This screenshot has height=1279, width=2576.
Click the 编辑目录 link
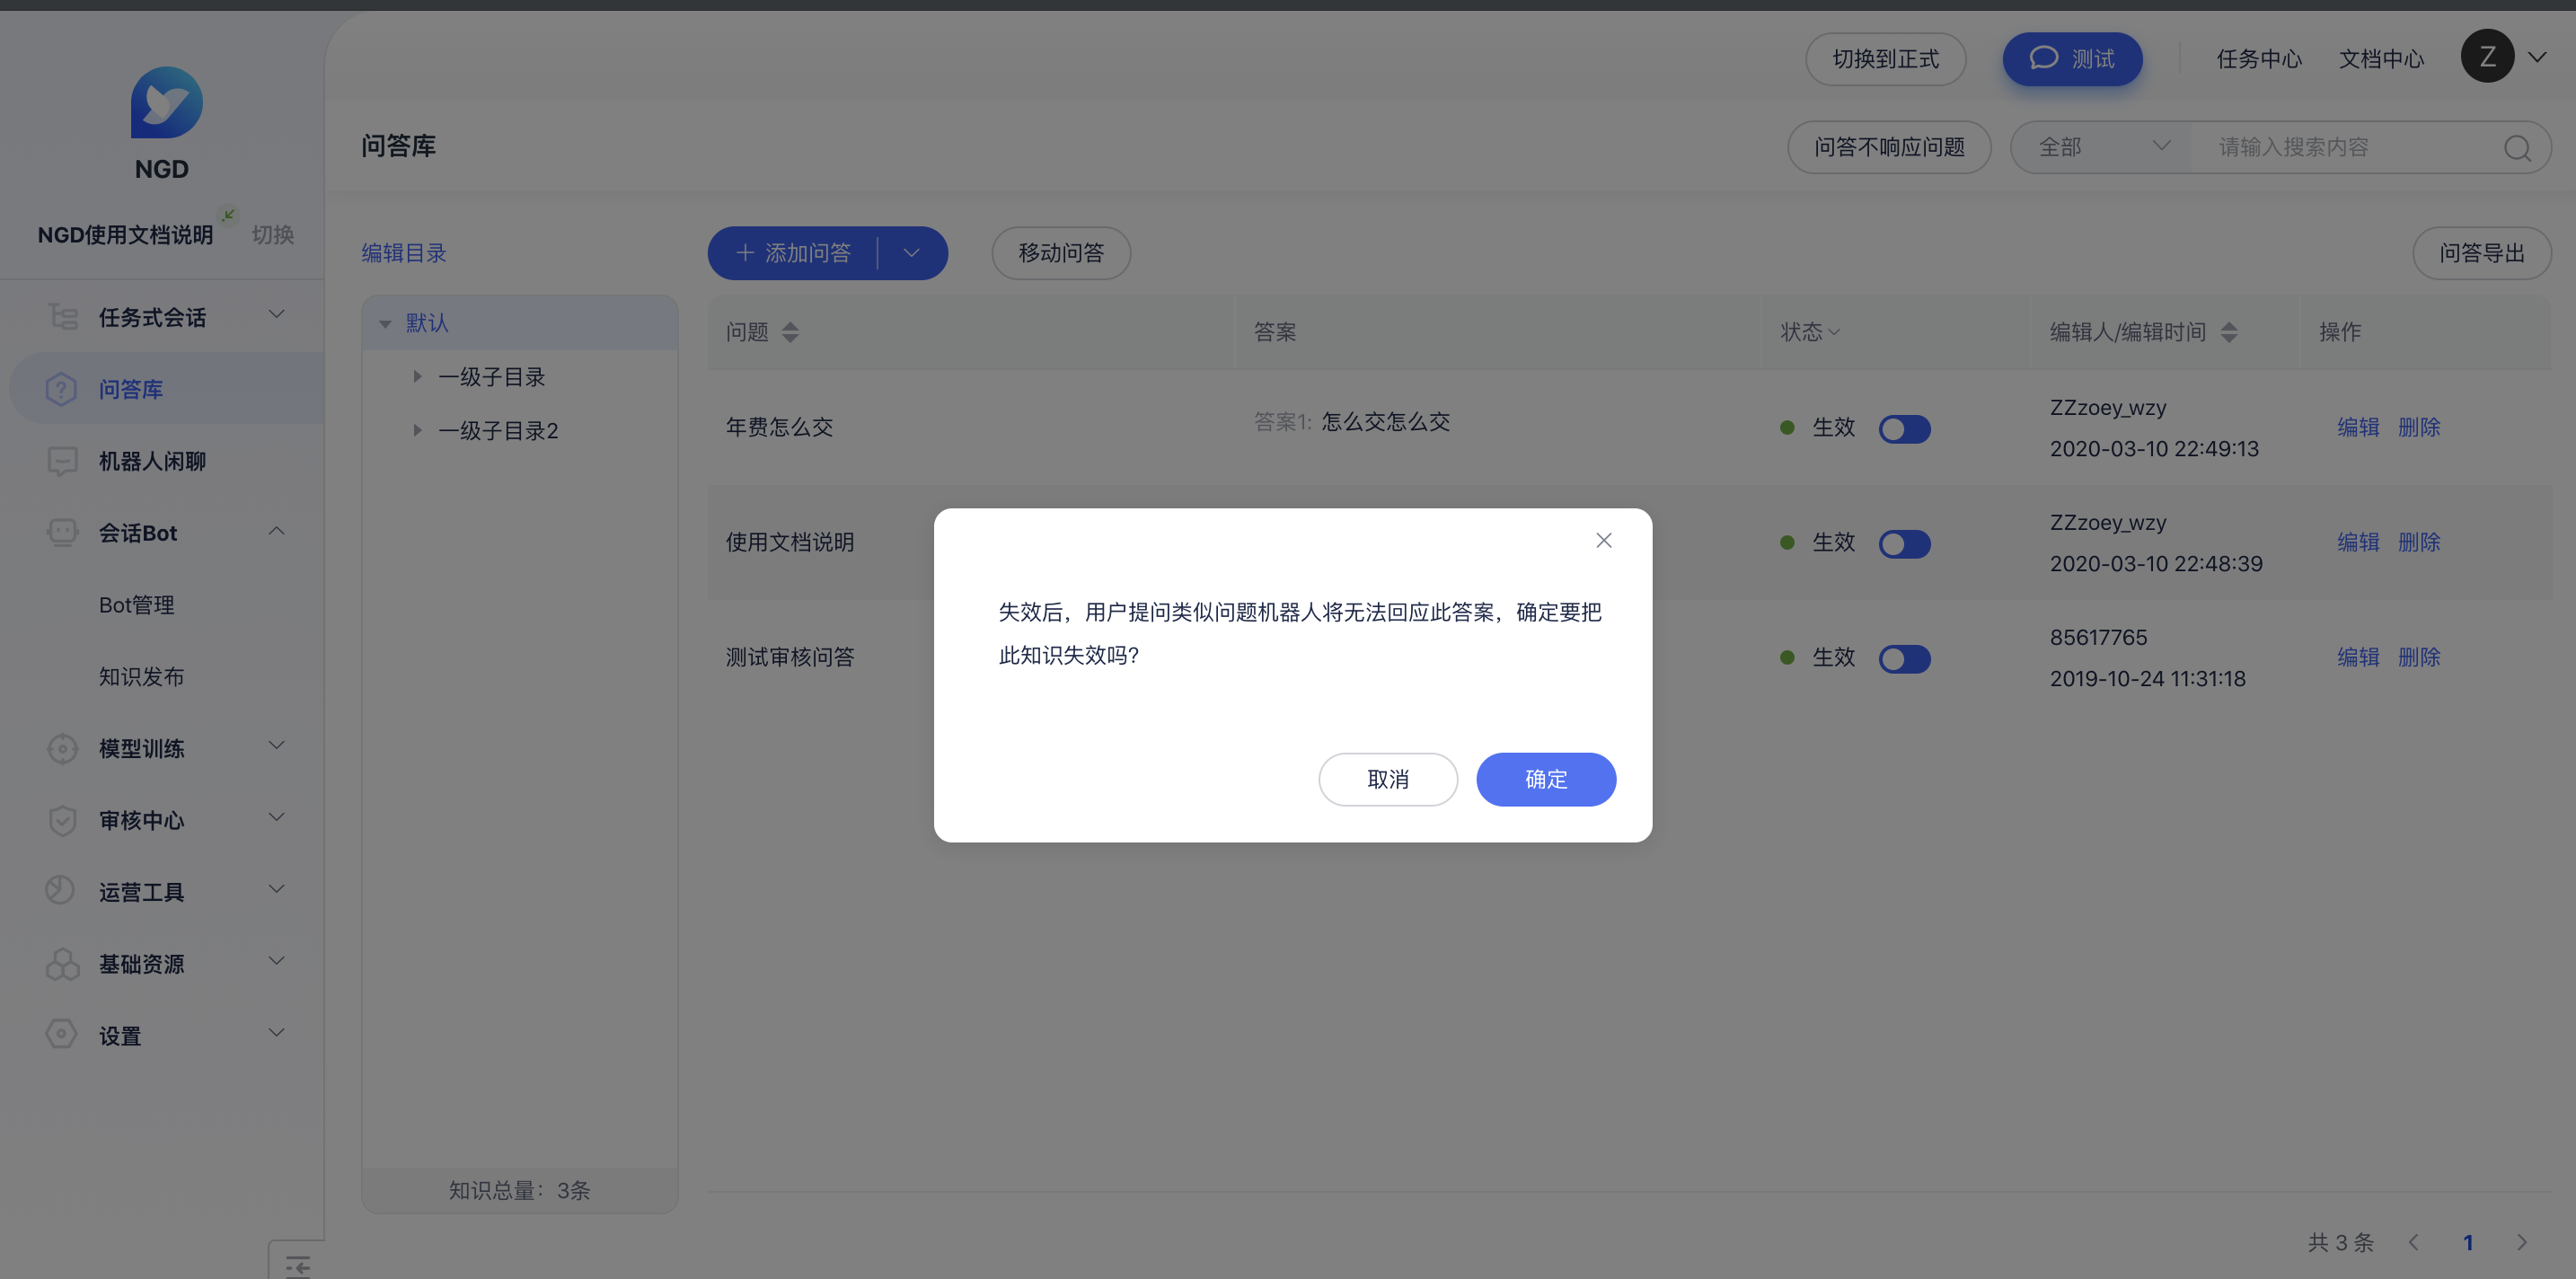coord(404,253)
